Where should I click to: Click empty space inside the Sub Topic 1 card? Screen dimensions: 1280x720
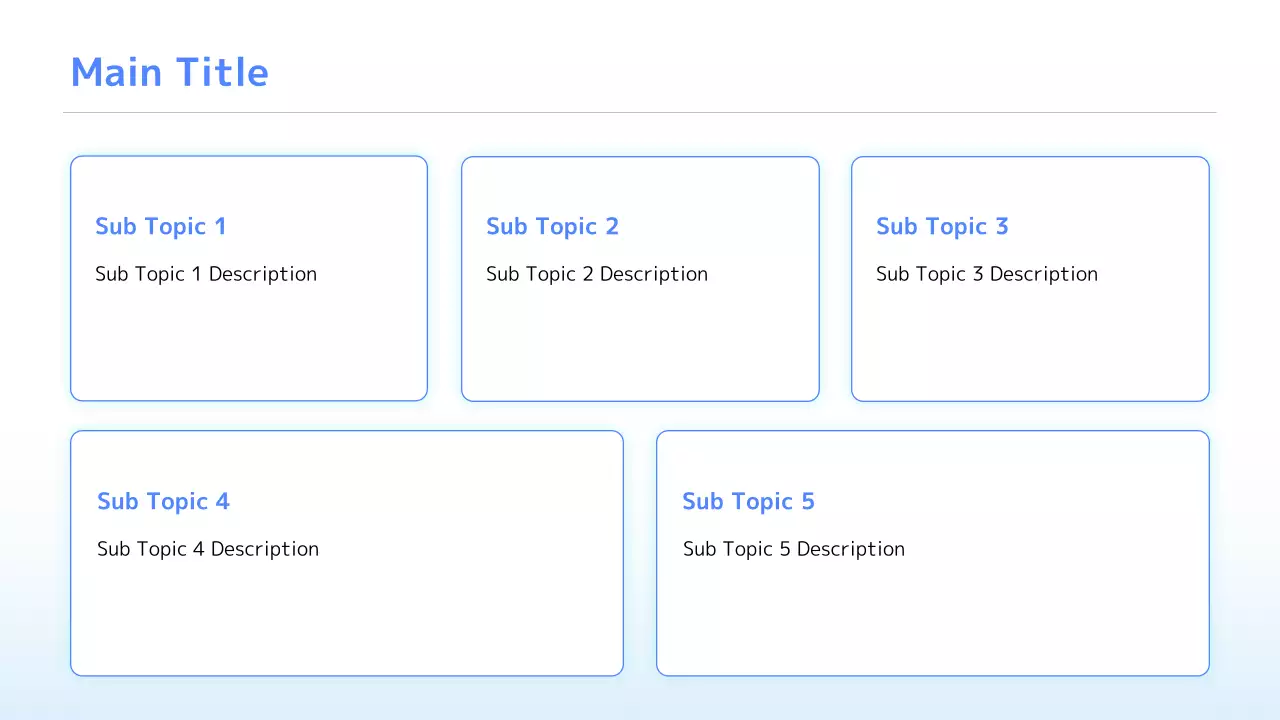pos(250,345)
